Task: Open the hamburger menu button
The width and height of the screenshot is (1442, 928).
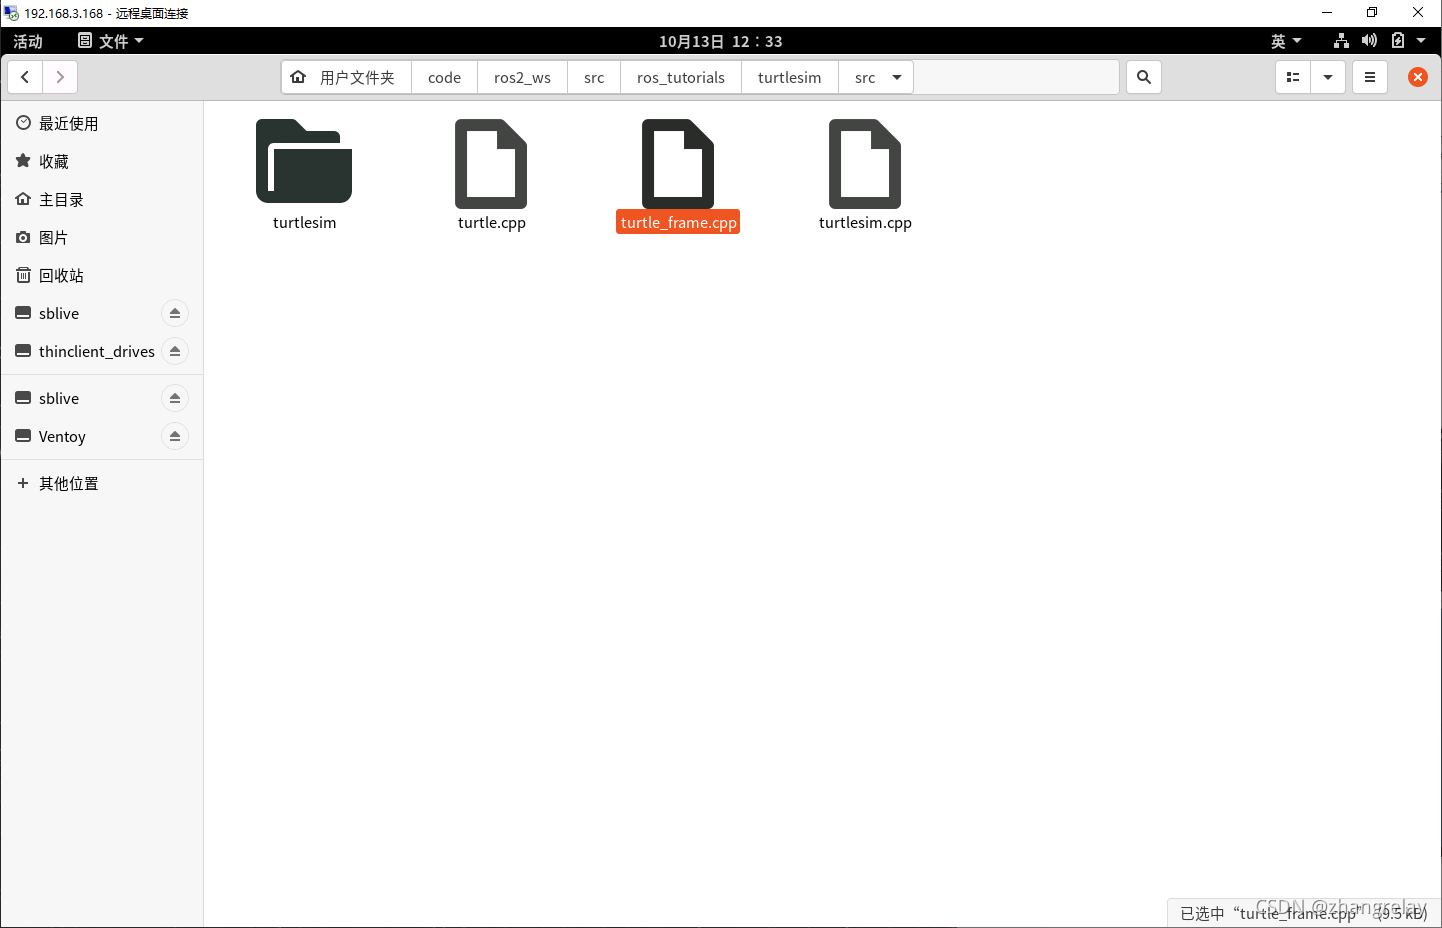Action: (x=1370, y=77)
